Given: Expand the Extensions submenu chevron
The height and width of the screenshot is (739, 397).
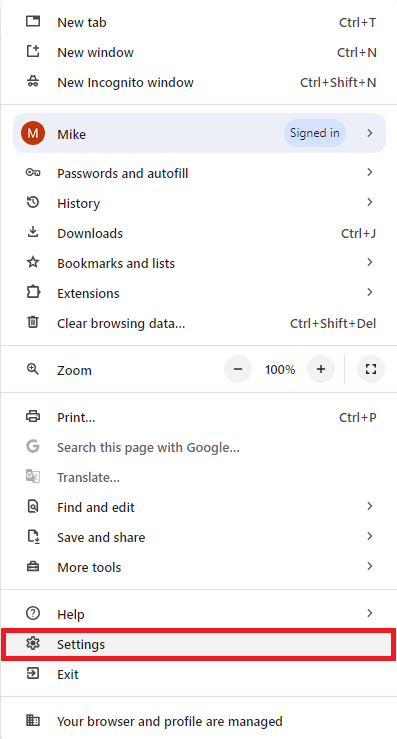Looking at the screenshot, I should pyautogui.click(x=370, y=292).
